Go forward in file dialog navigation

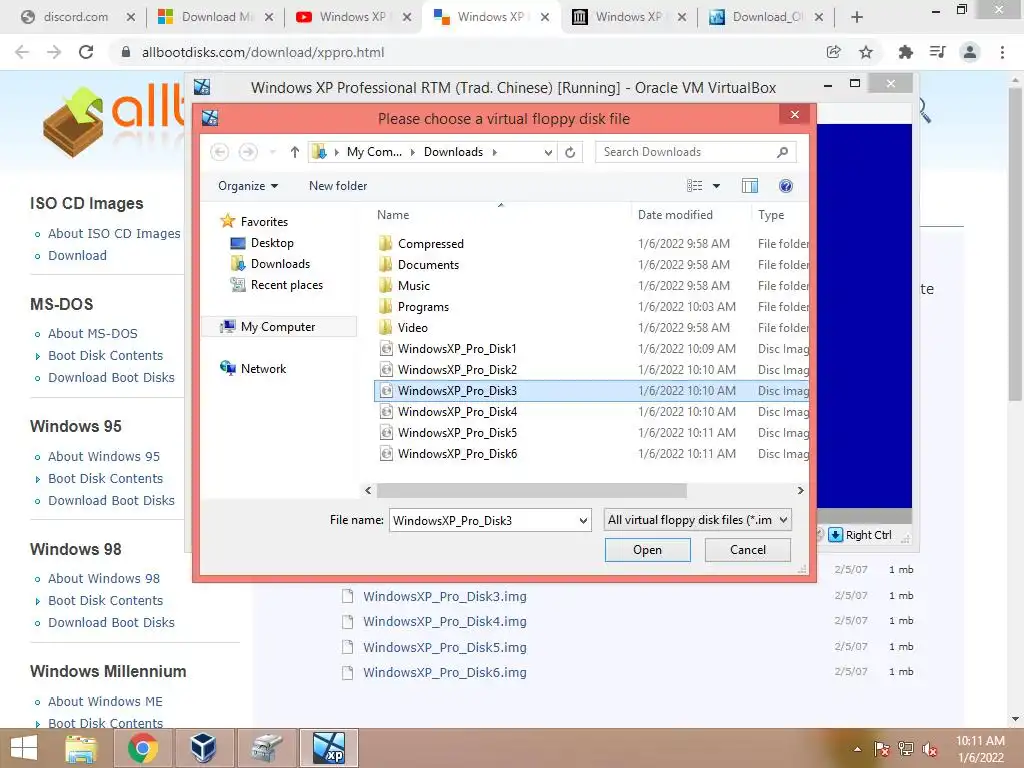click(x=248, y=152)
